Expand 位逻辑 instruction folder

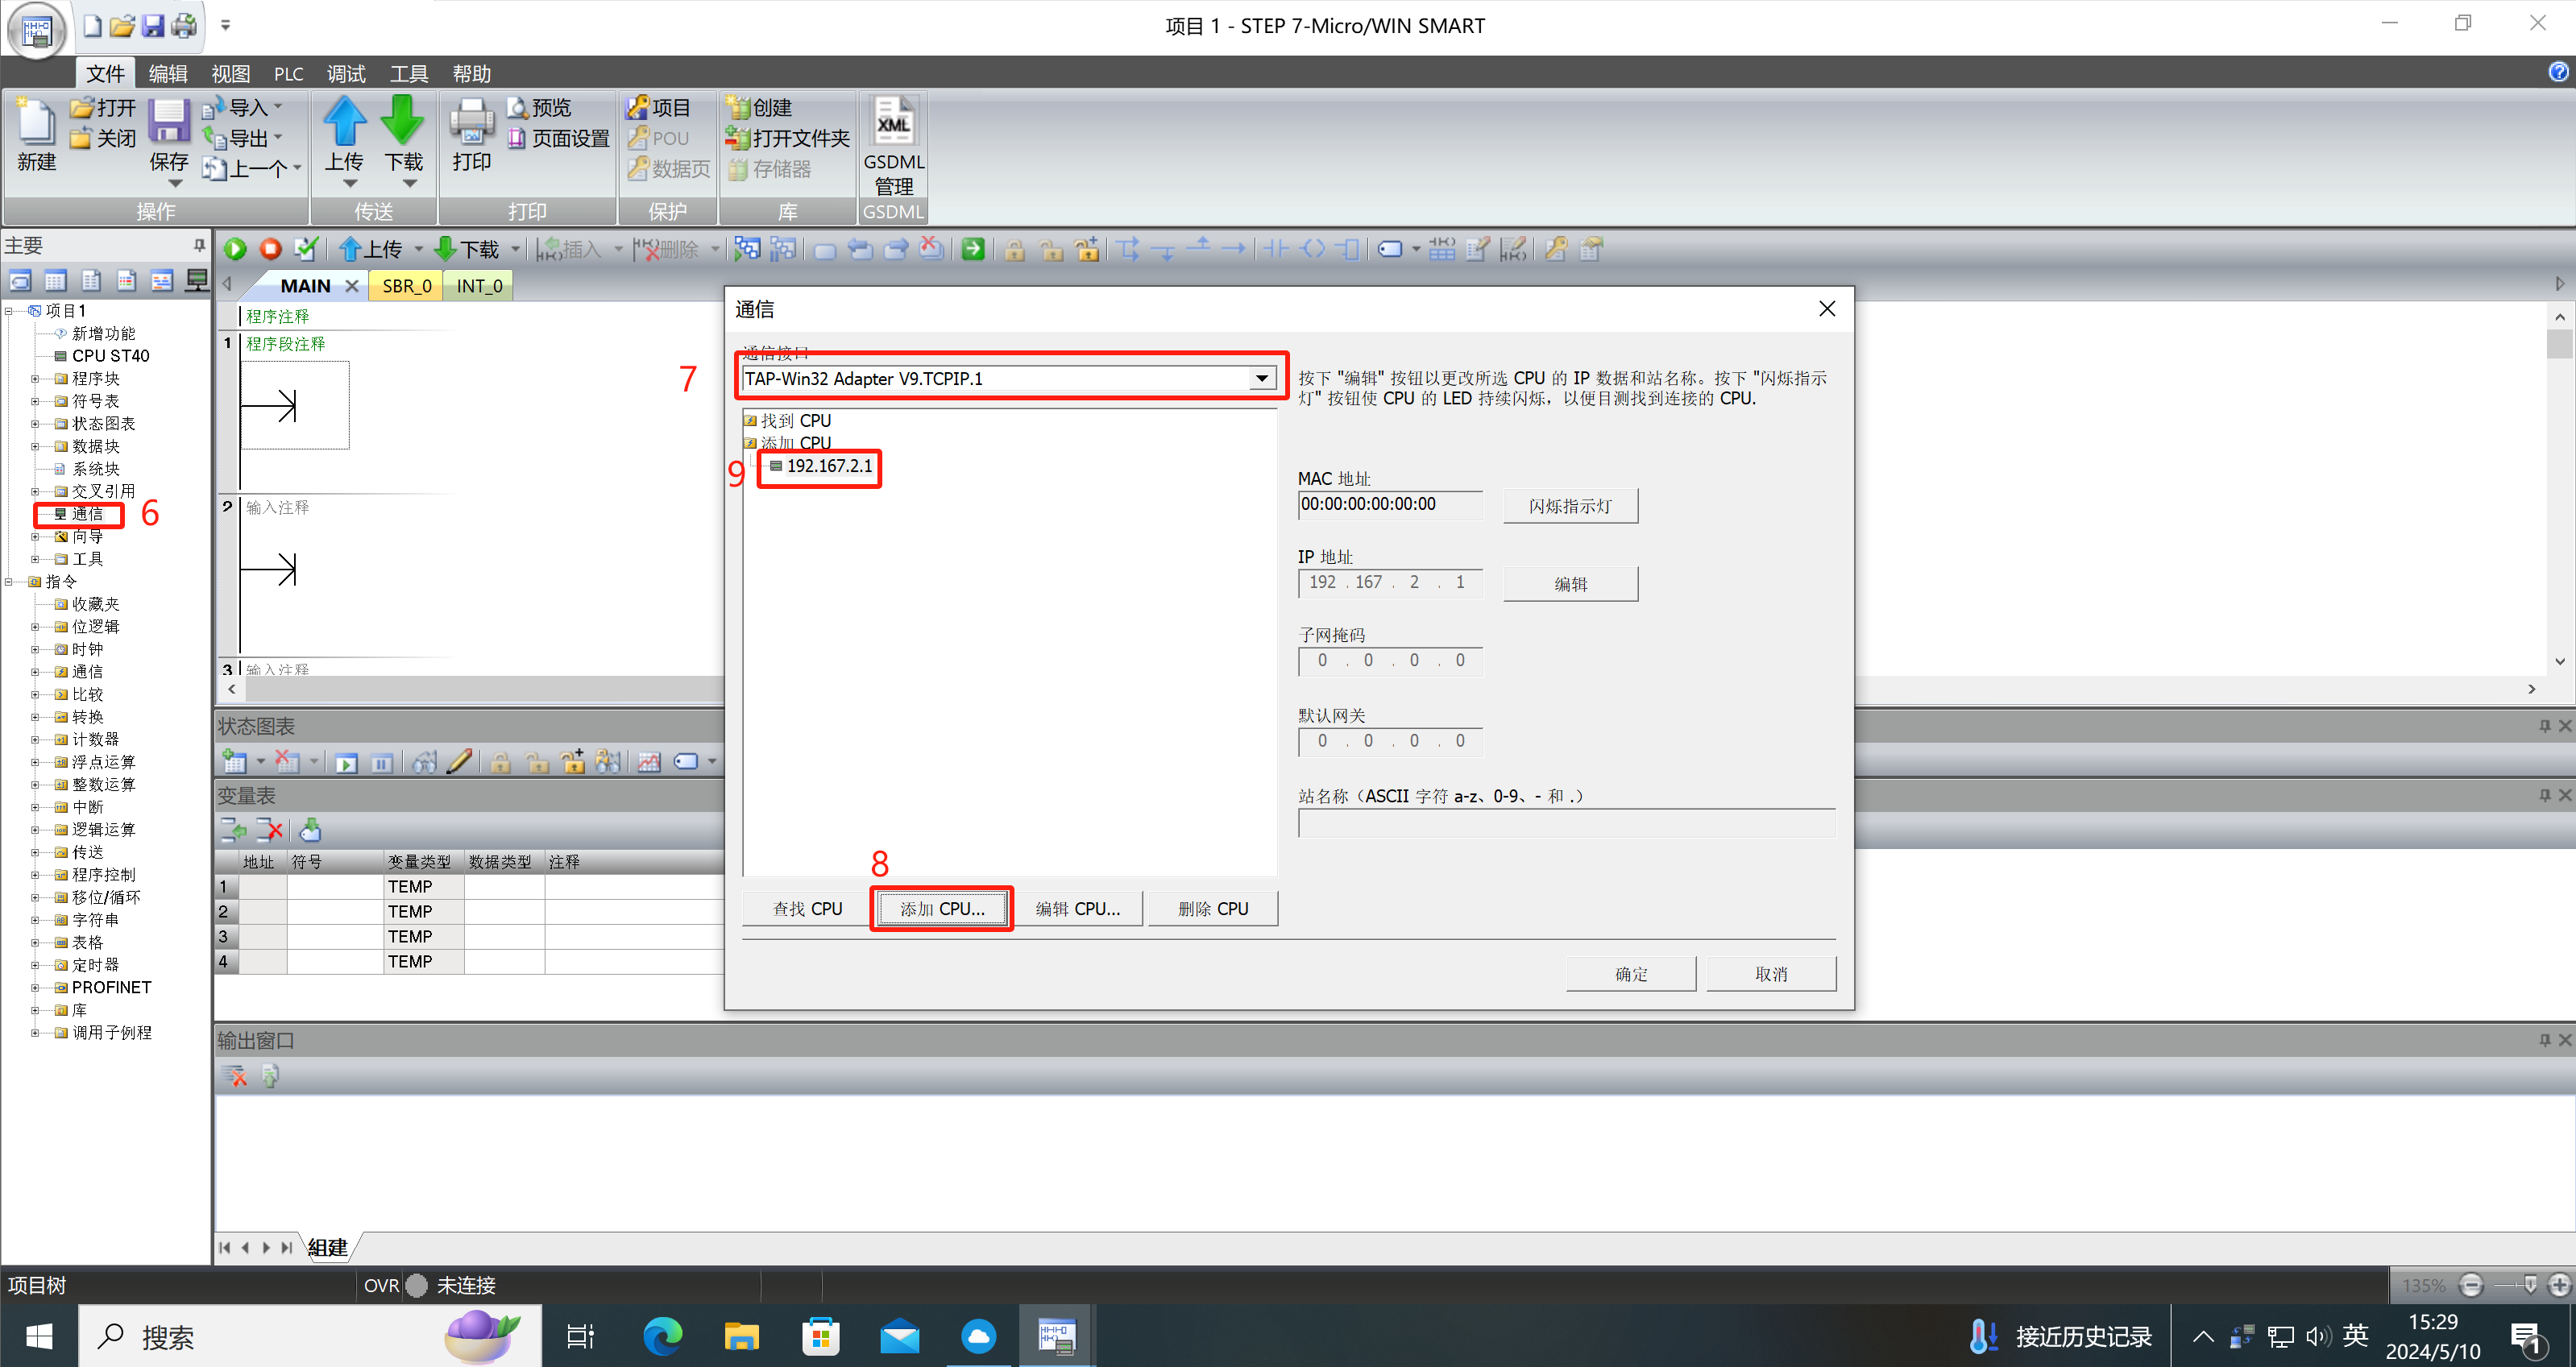(35, 627)
